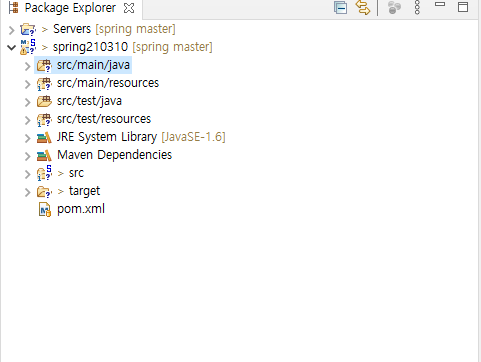The image size is (481, 362).
Task: Select src/main/resources tree item
Action: (x=108, y=83)
